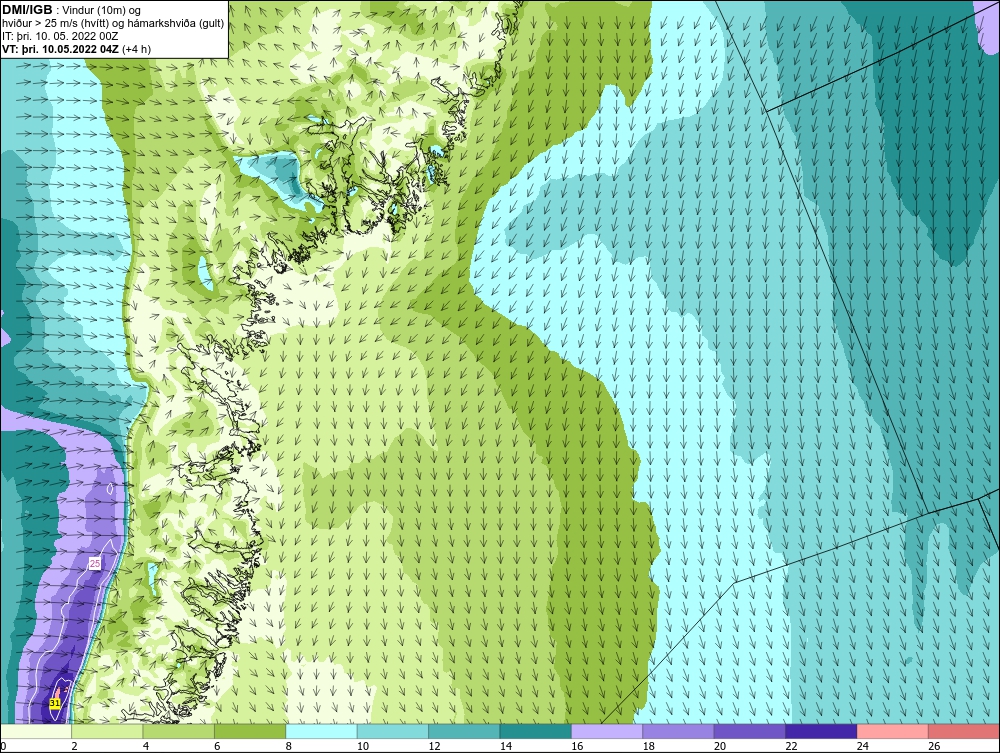Click the legend scale value '20'
The width and height of the screenshot is (1000, 753).
coord(719,746)
